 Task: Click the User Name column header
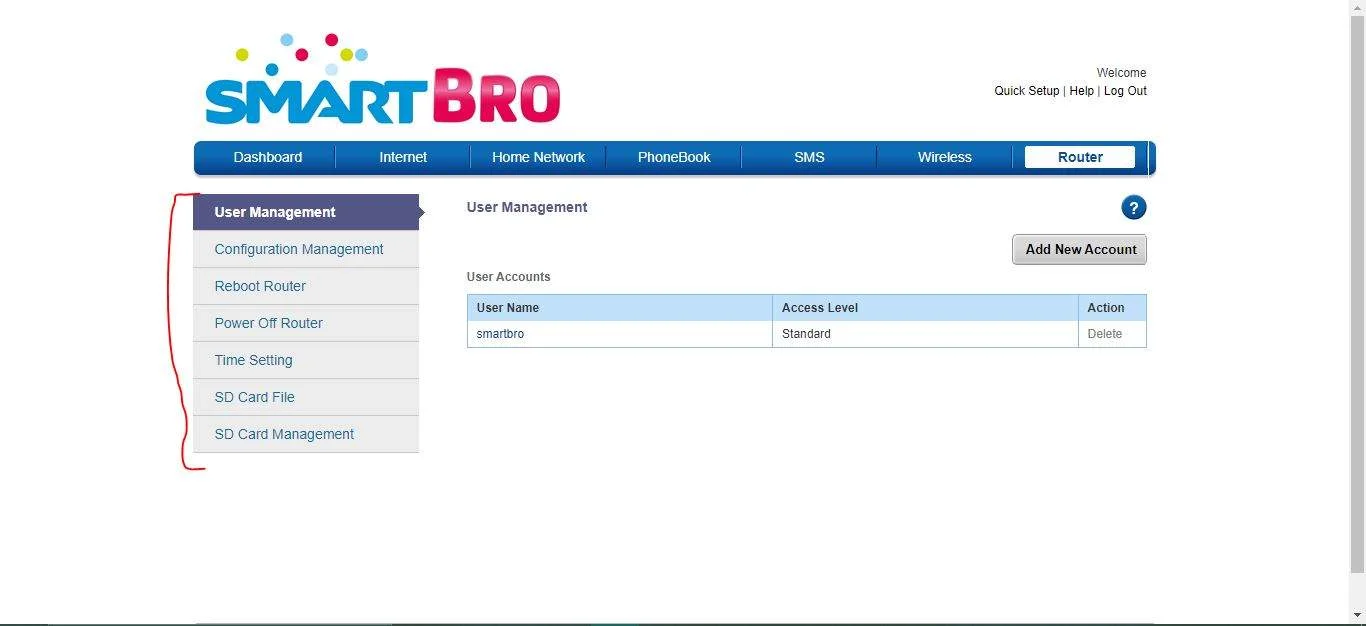[x=620, y=308]
